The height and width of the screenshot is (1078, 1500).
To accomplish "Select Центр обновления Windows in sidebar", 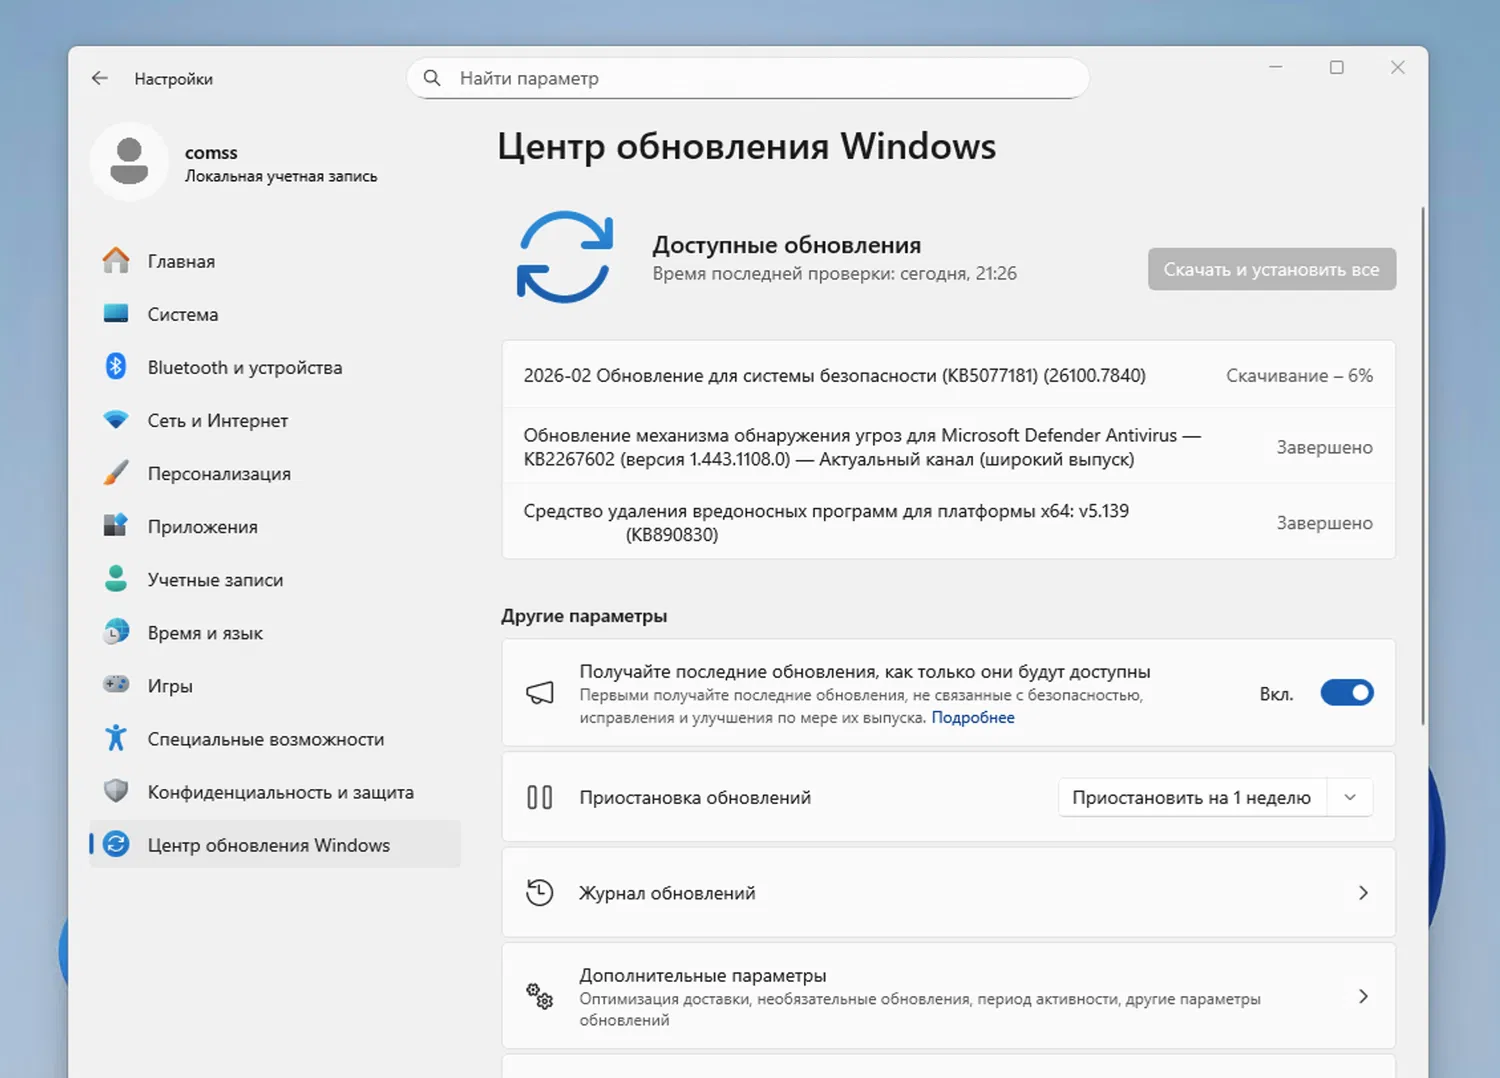I will point(275,844).
